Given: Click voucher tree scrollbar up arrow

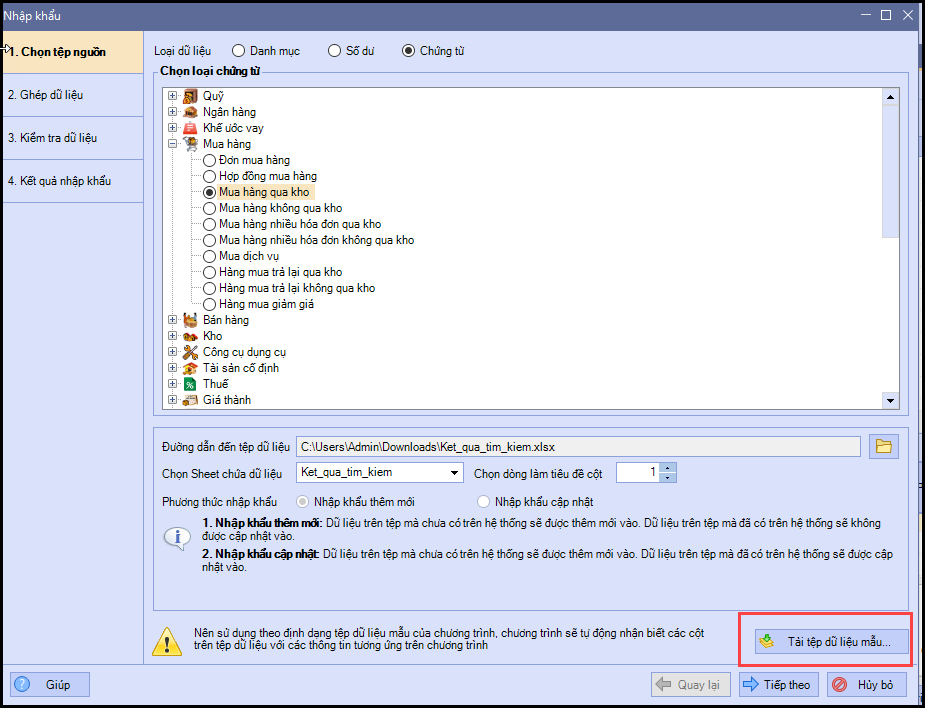Looking at the screenshot, I should [890, 97].
